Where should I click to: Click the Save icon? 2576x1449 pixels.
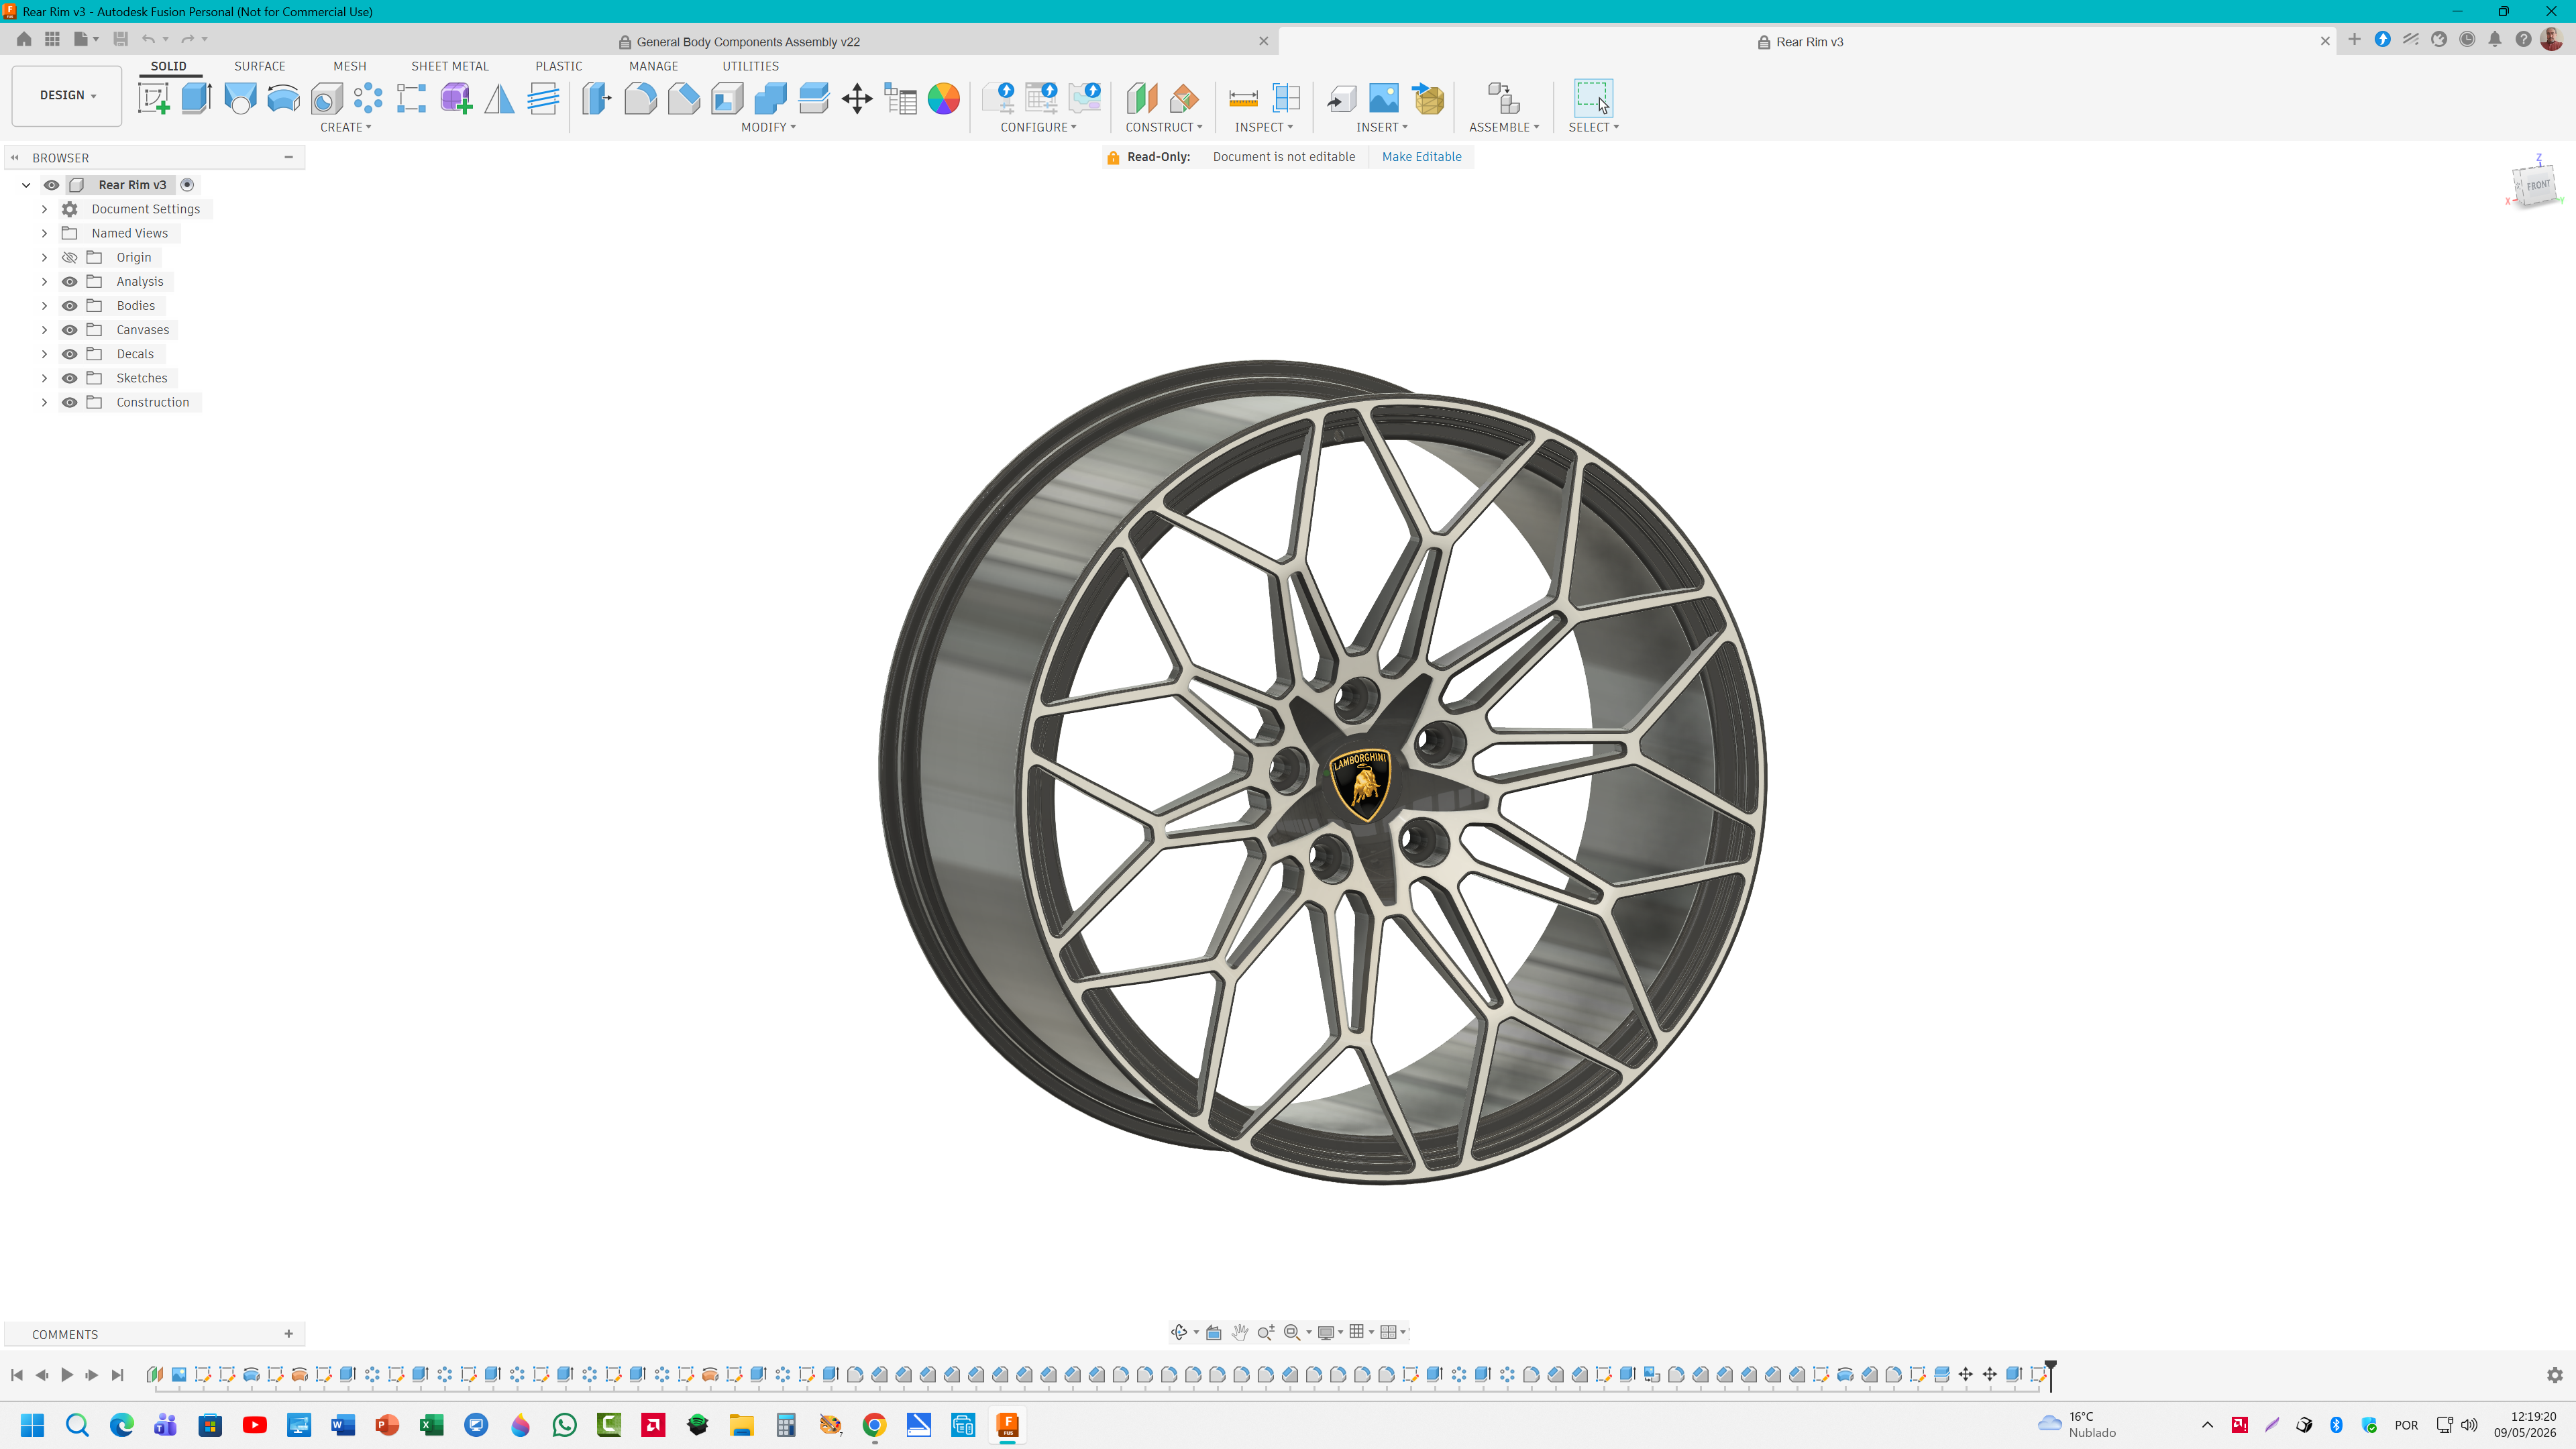(x=121, y=39)
